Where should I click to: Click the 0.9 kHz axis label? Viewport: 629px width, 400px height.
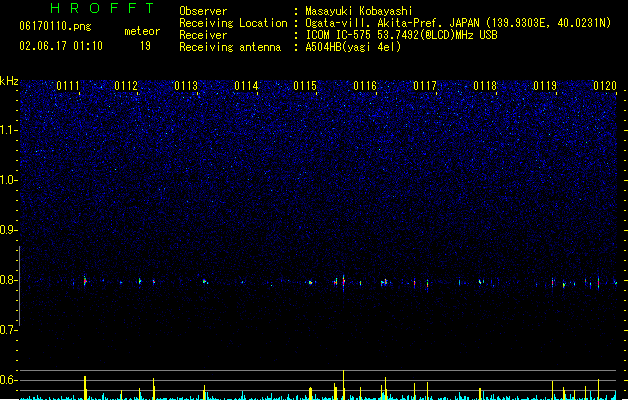point(8,230)
